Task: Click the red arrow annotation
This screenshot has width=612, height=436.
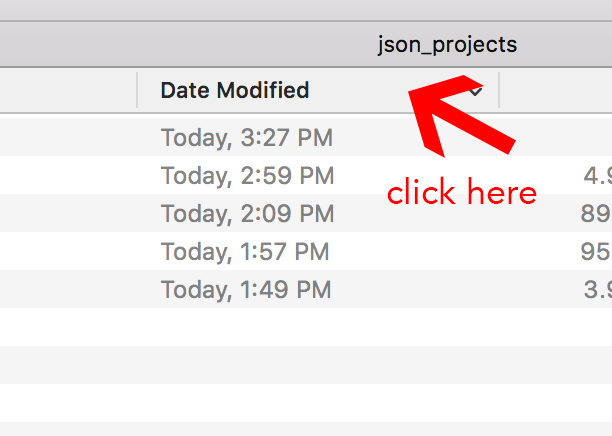Action: (x=462, y=116)
